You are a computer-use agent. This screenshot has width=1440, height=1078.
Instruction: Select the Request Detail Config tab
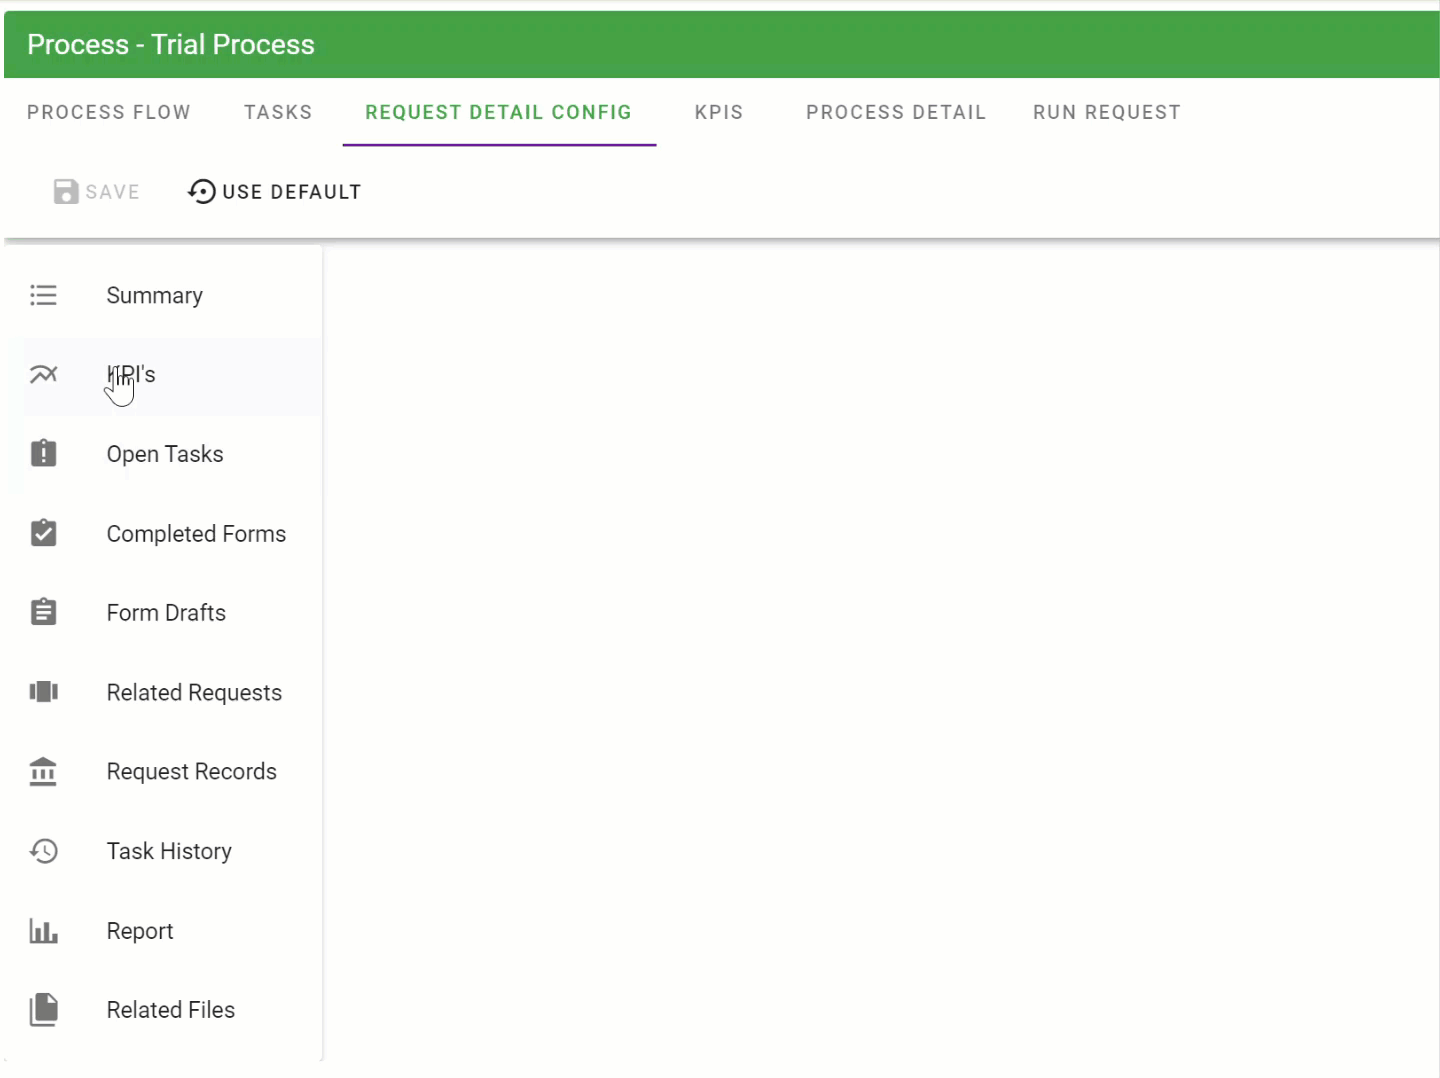pyautogui.click(x=498, y=112)
